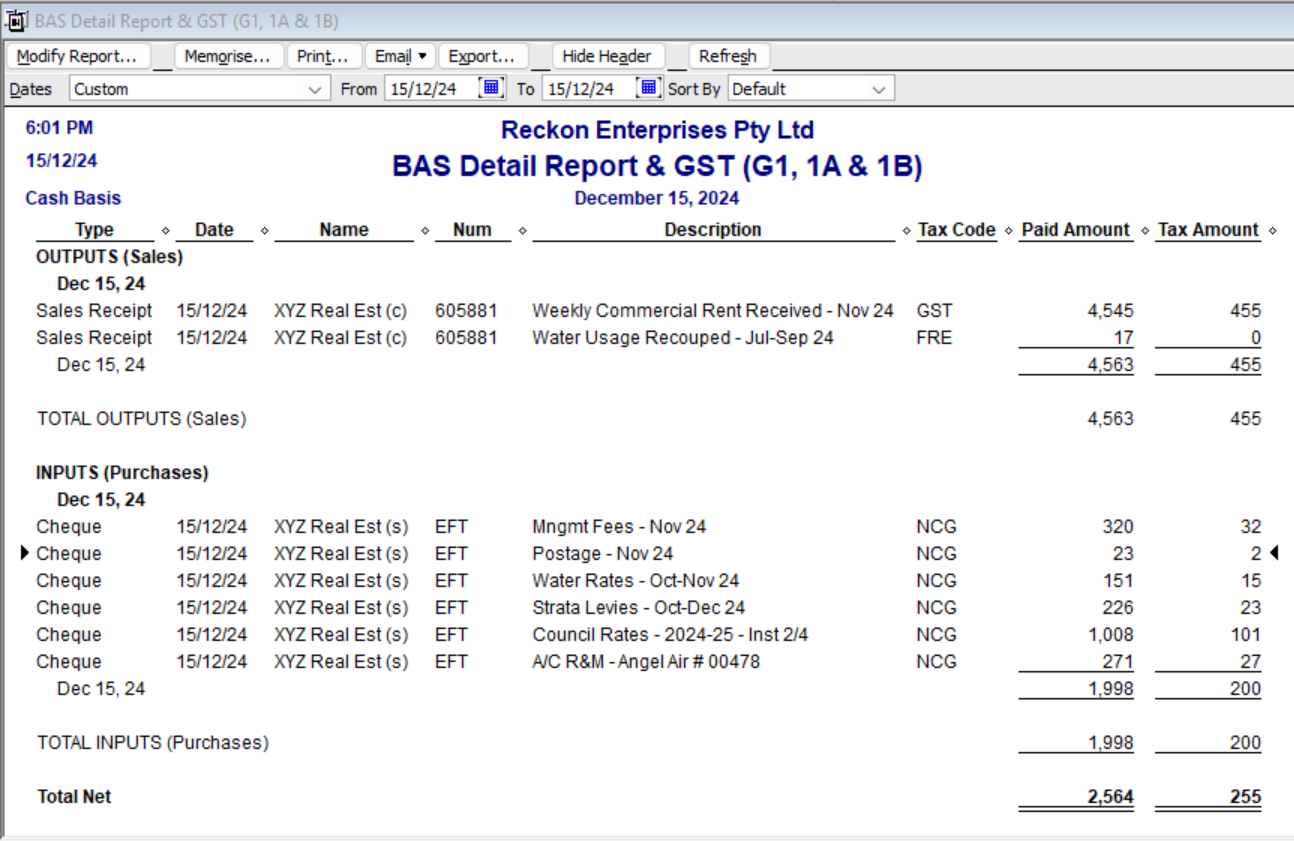This screenshot has height=841, width=1294.
Task: Click the Reckon Enterprises Pty Ltd title
Action: pos(657,130)
